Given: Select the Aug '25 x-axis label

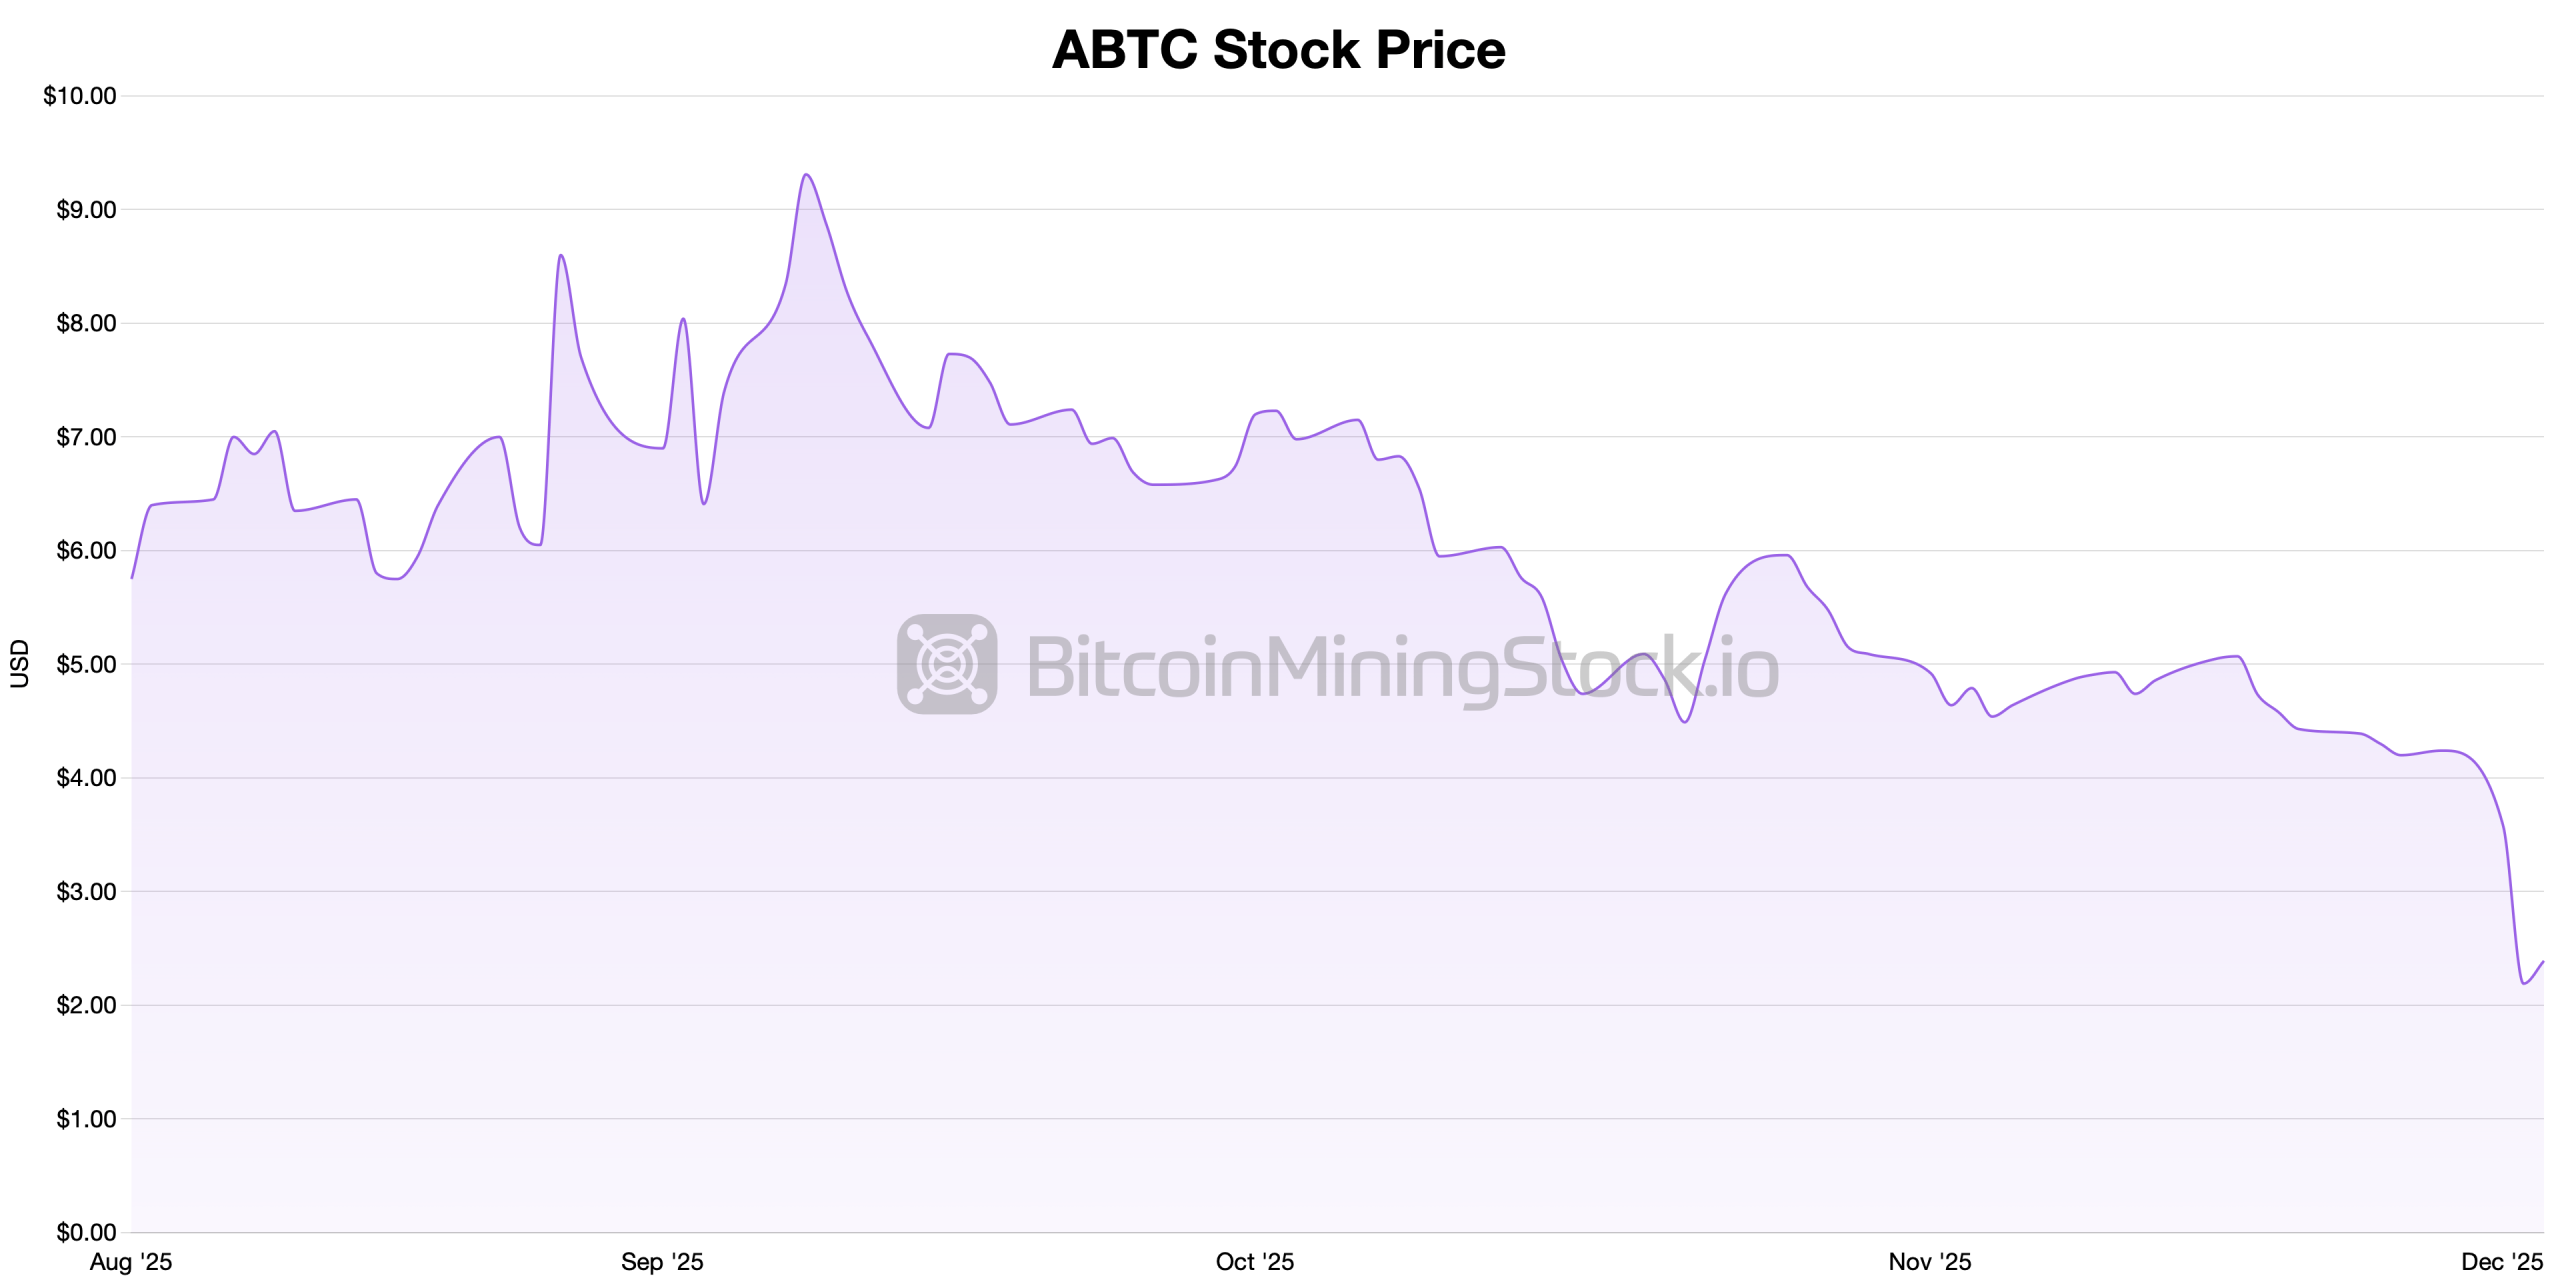Looking at the screenshot, I should coord(131,1262).
